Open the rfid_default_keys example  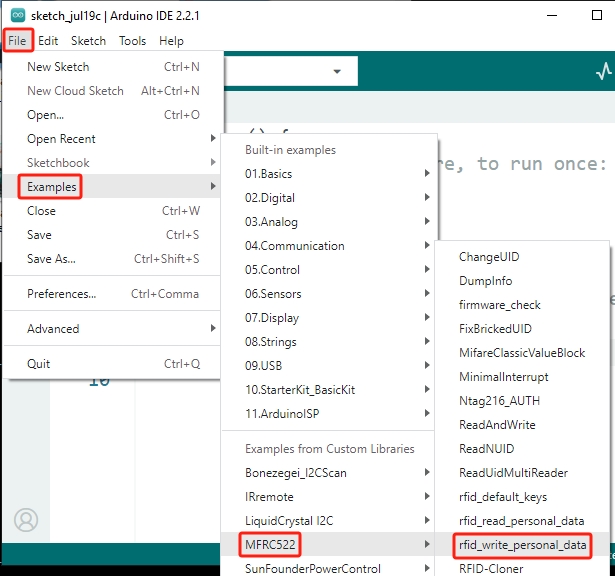(x=522, y=497)
